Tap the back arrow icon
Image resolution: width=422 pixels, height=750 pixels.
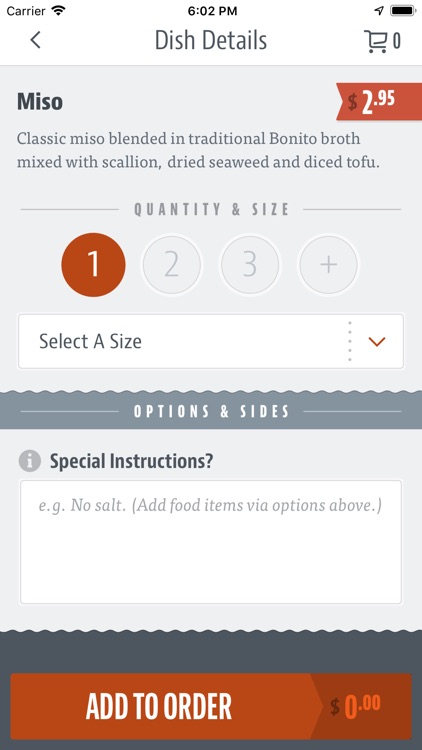(35, 40)
